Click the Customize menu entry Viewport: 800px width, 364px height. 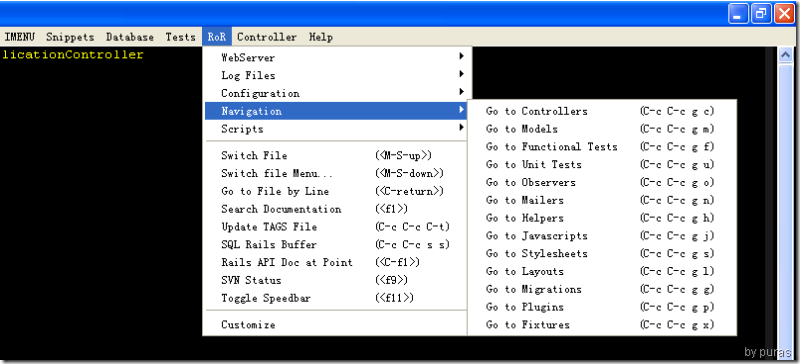tap(336, 325)
